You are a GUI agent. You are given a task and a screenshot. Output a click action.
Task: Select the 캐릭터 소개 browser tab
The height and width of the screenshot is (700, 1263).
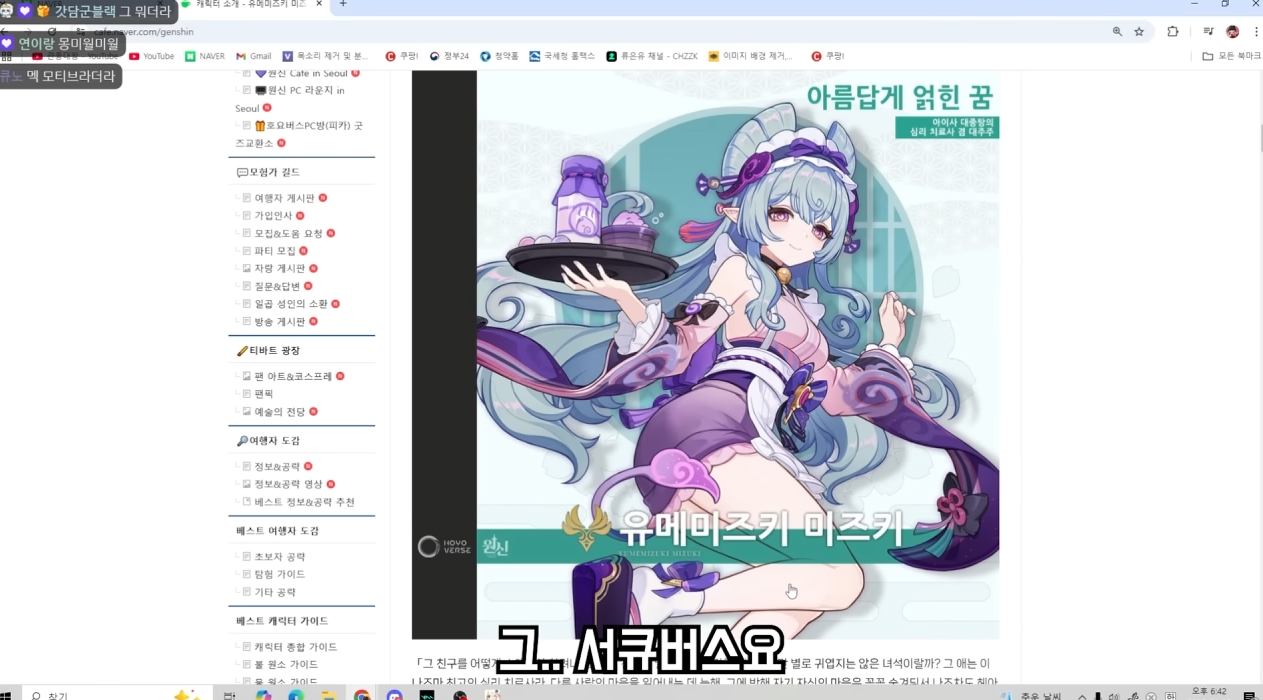[x=252, y=4]
